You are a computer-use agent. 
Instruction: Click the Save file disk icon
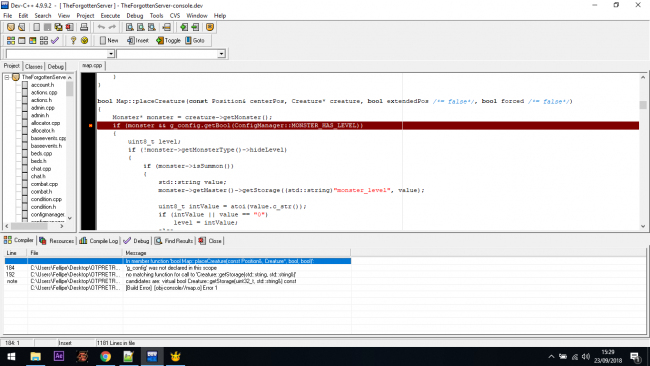click(47, 27)
